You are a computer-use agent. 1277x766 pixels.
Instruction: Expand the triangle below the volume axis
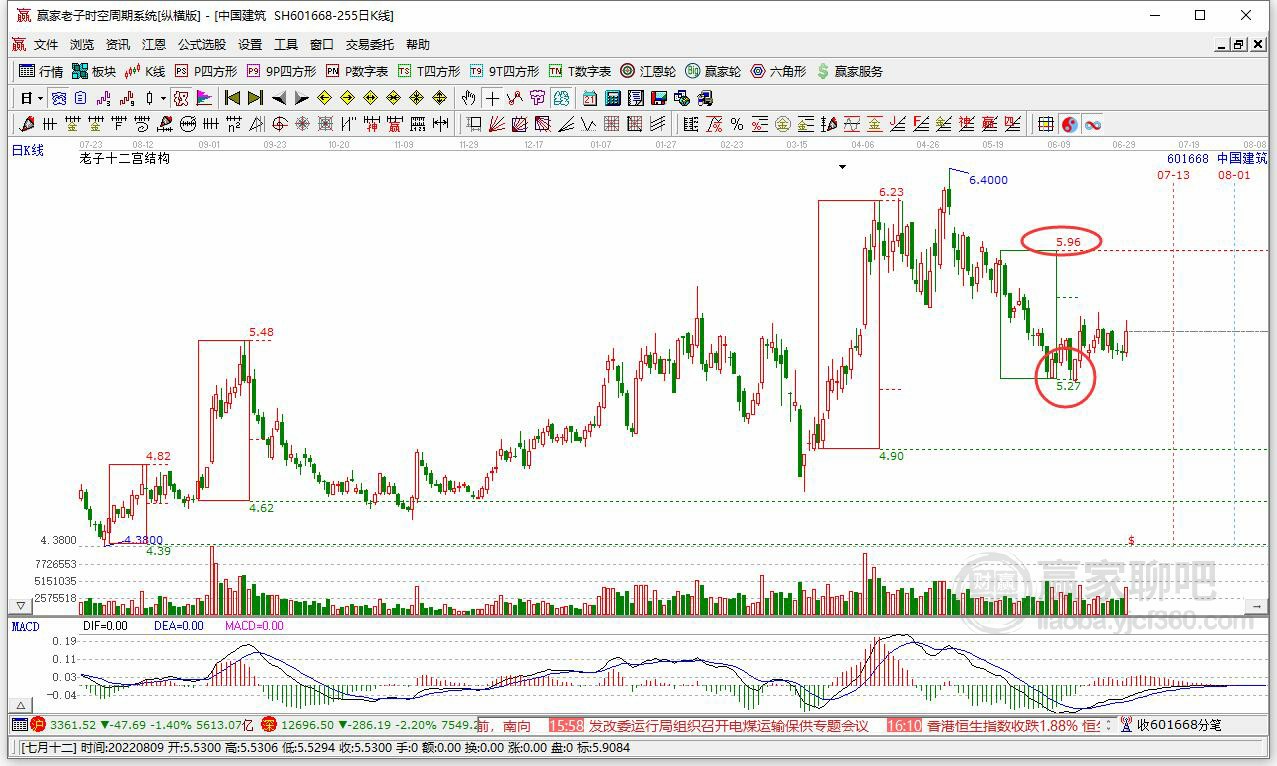(18, 606)
